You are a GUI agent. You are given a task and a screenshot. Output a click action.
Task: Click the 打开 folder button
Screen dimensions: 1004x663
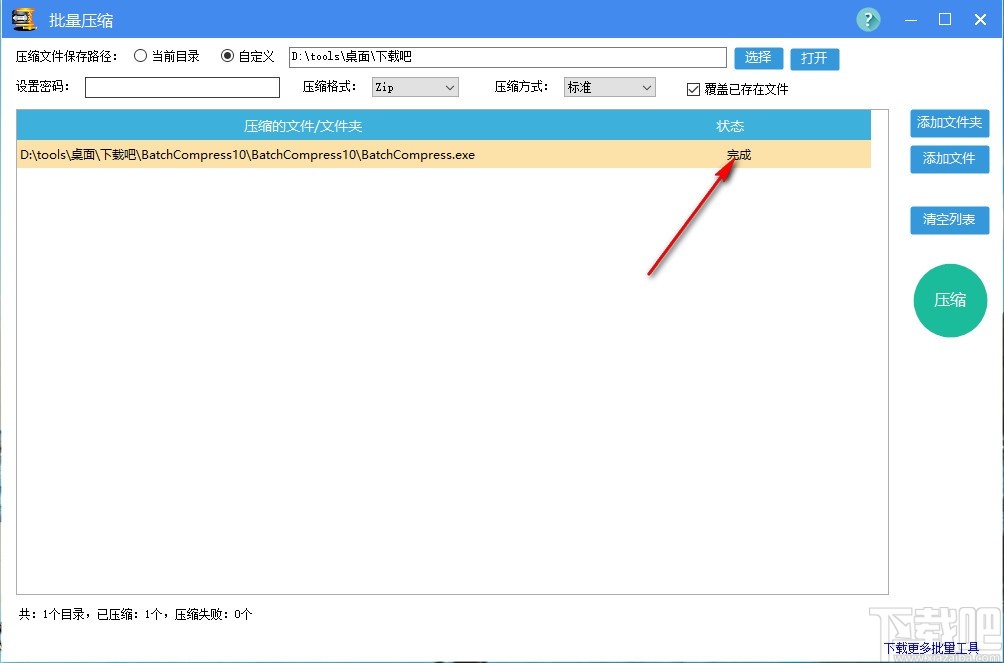coord(814,59)
